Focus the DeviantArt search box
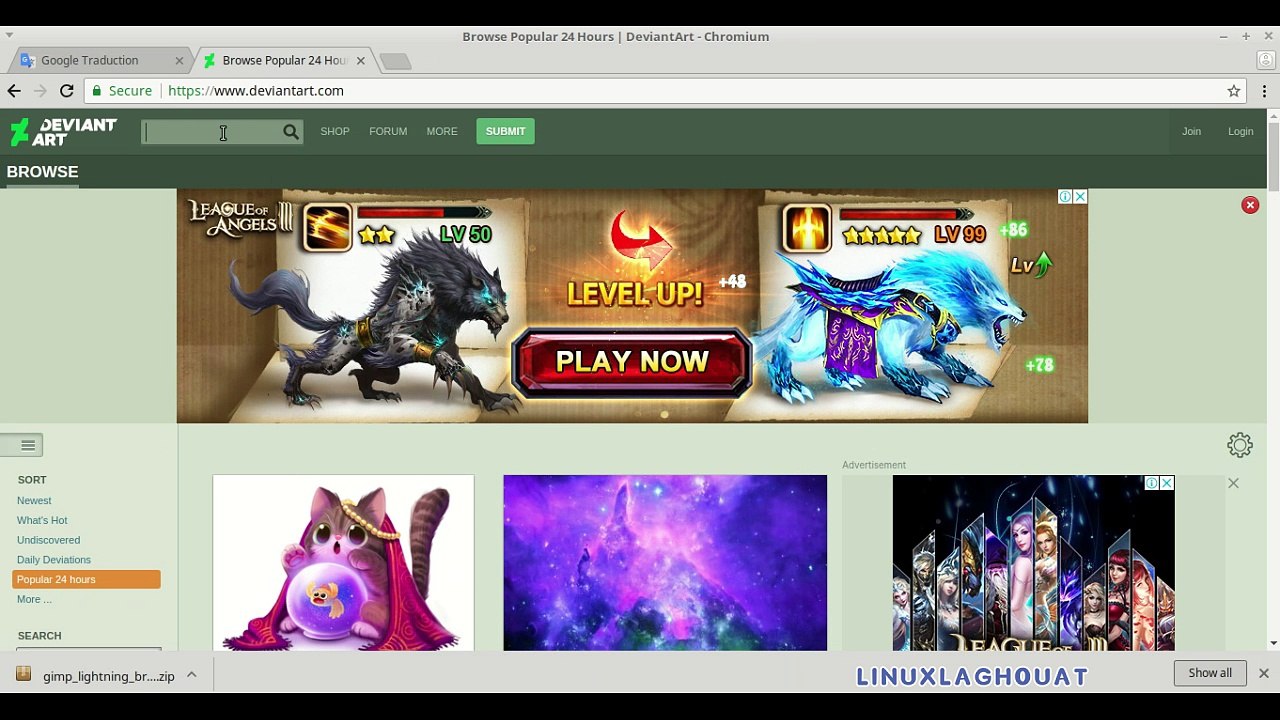This screenshot has height=720, width=1280. pos(212,132)
